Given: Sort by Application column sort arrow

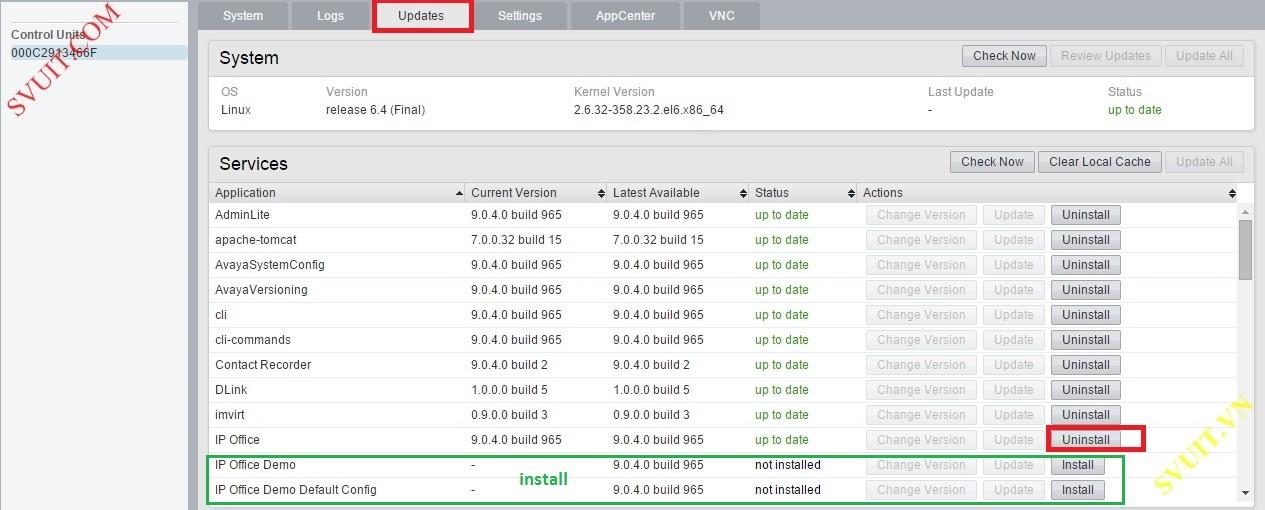Looking at the screenshot, I should click(459, 193).
